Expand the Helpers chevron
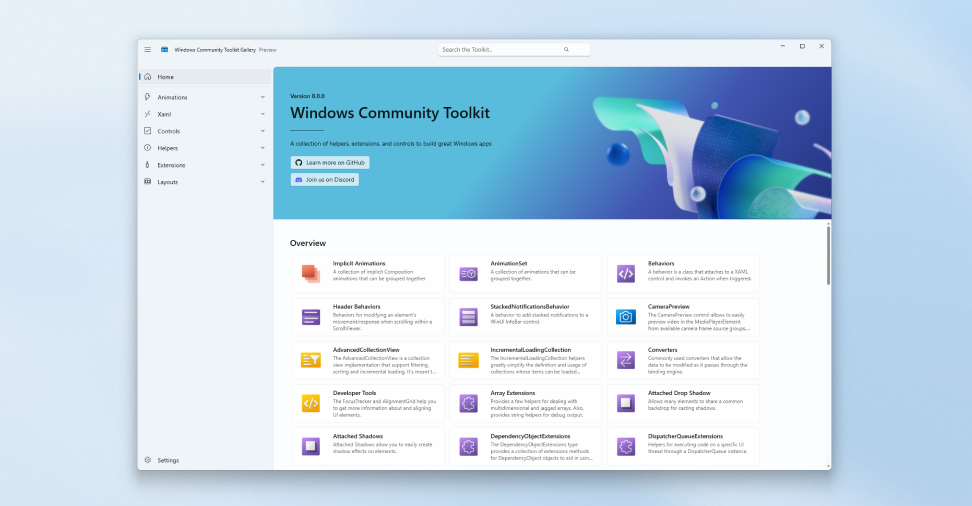Viewport: 972px width, 506px height. (263, 148)
